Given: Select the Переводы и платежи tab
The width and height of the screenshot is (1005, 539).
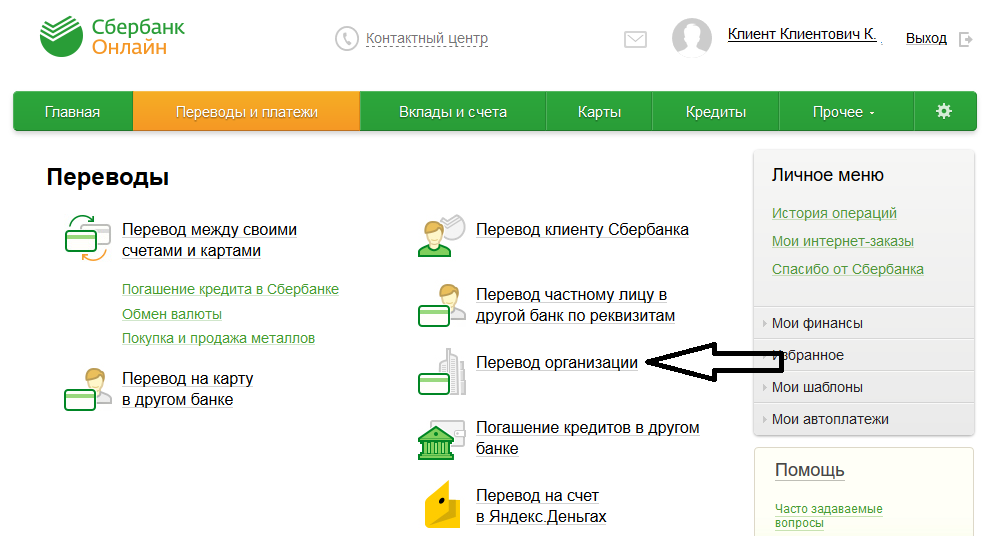Looking at the screenshot, I should coord(247,112).
